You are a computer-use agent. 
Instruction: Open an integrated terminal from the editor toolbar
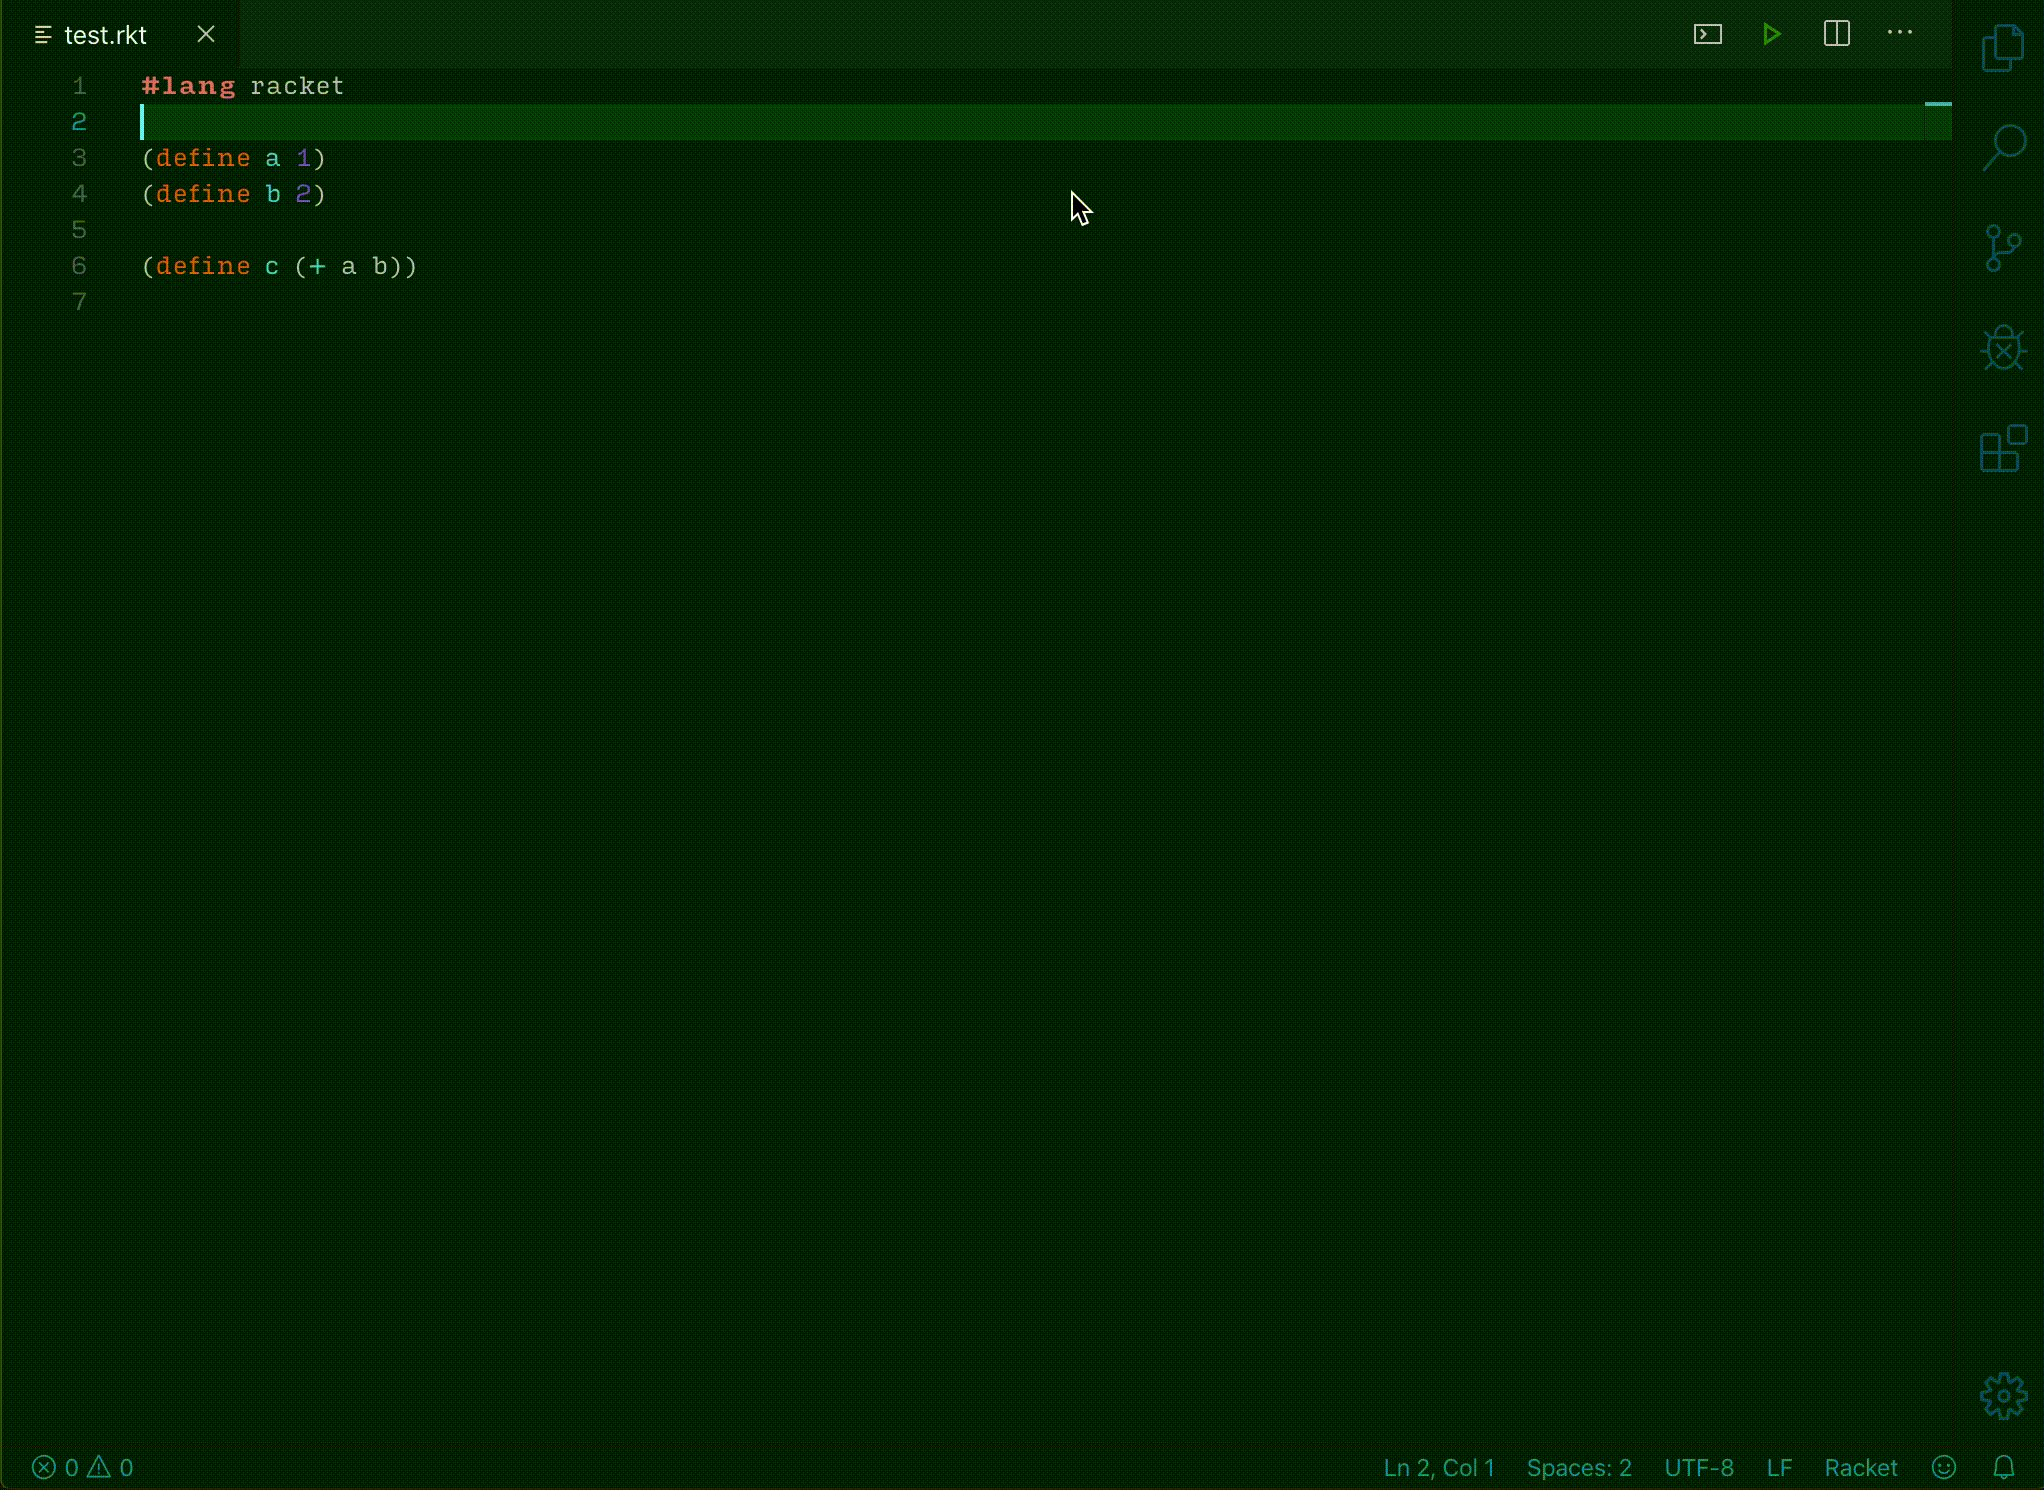click(1707, 33)
